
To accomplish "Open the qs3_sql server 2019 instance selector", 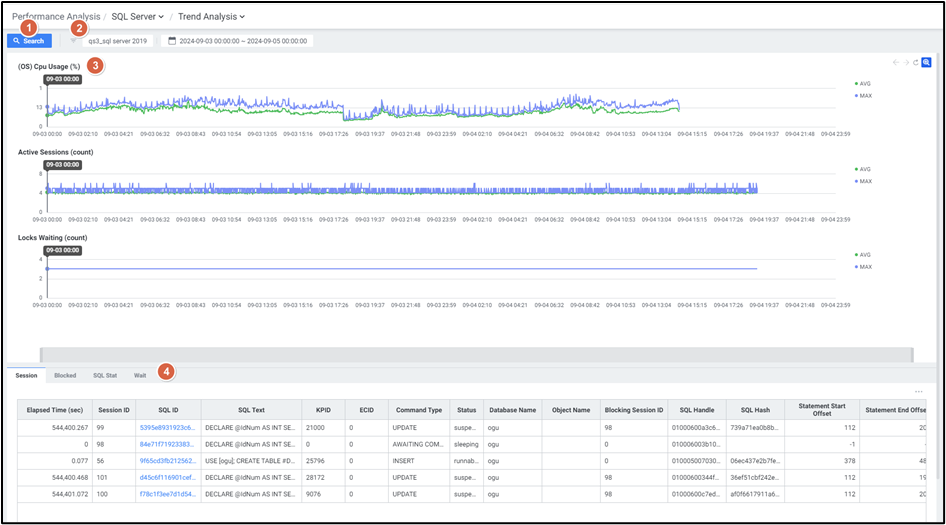I will coord(118,41).
